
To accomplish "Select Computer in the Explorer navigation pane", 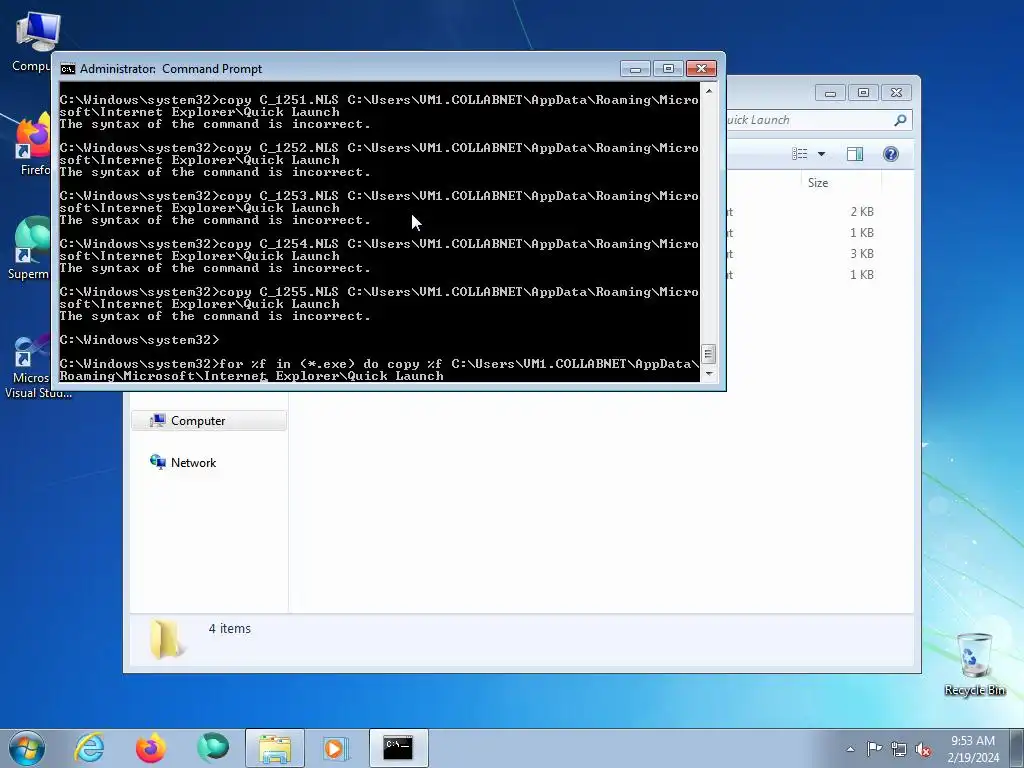I will click(209, 421).
